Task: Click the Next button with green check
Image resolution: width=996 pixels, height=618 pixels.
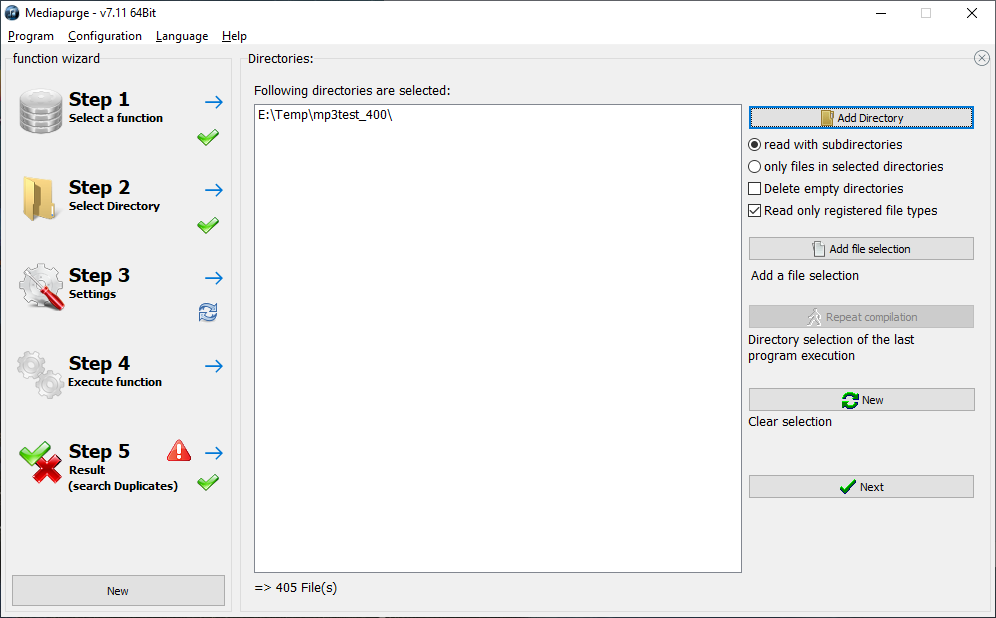Action: (861, 487)
